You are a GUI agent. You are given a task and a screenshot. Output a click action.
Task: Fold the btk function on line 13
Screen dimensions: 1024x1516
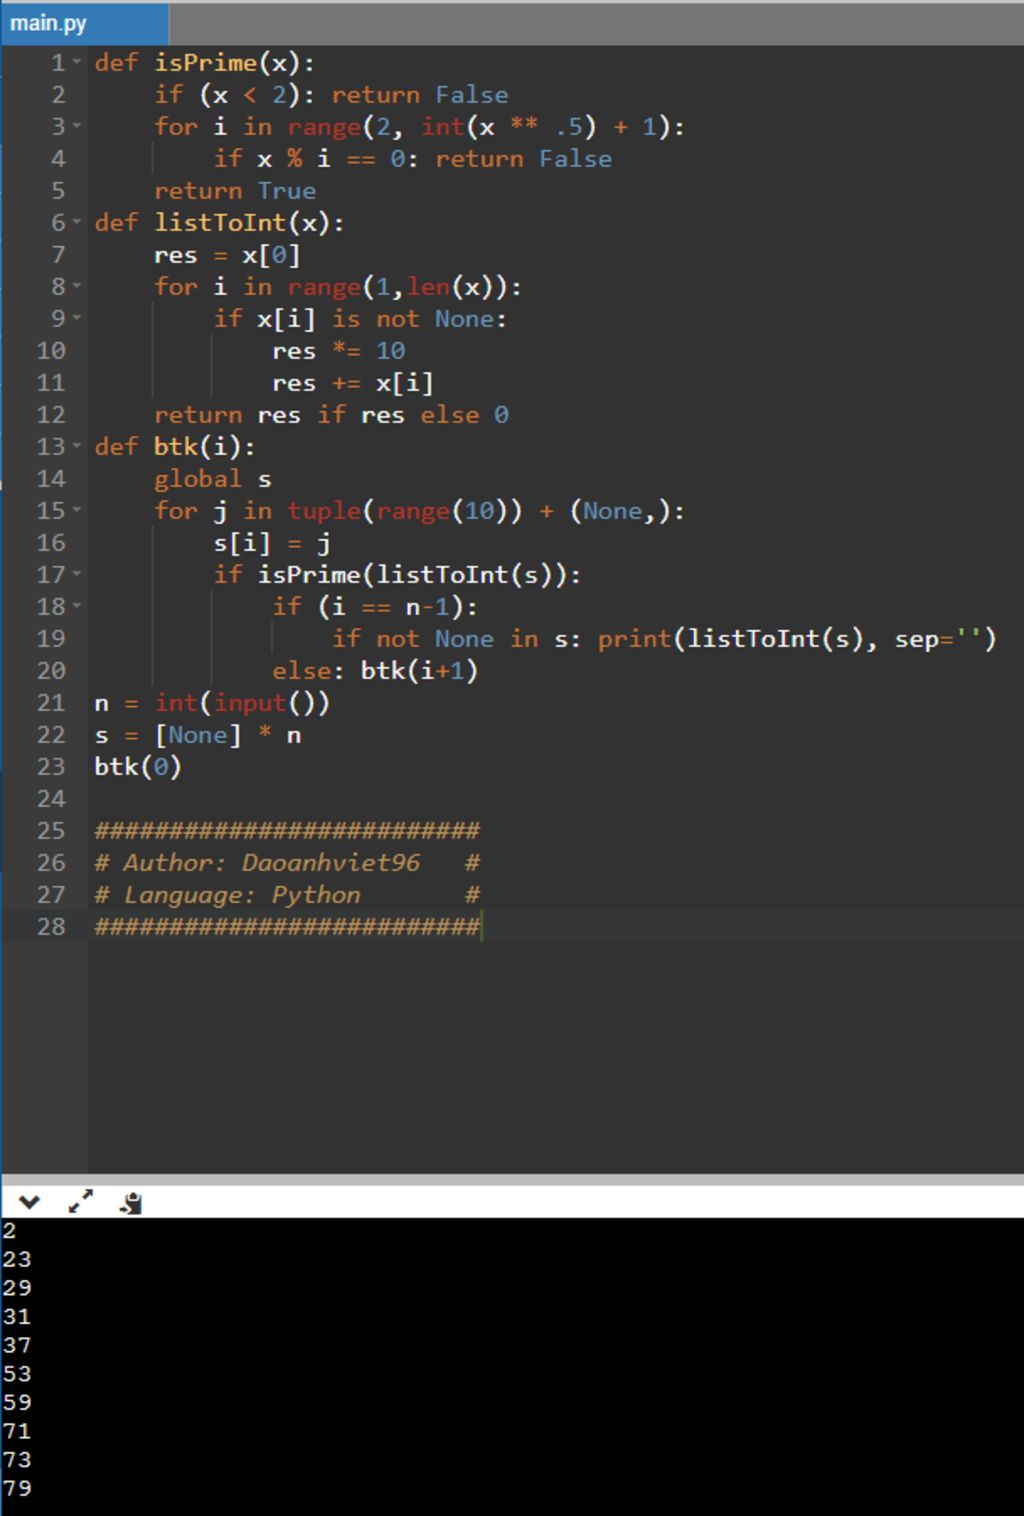(77, 447)
